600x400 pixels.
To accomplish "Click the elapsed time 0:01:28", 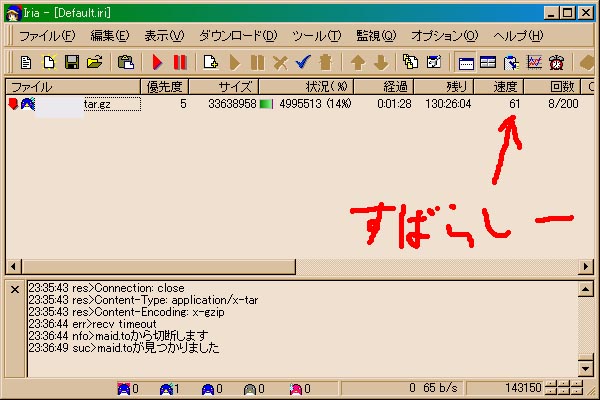I will [394, 104].
